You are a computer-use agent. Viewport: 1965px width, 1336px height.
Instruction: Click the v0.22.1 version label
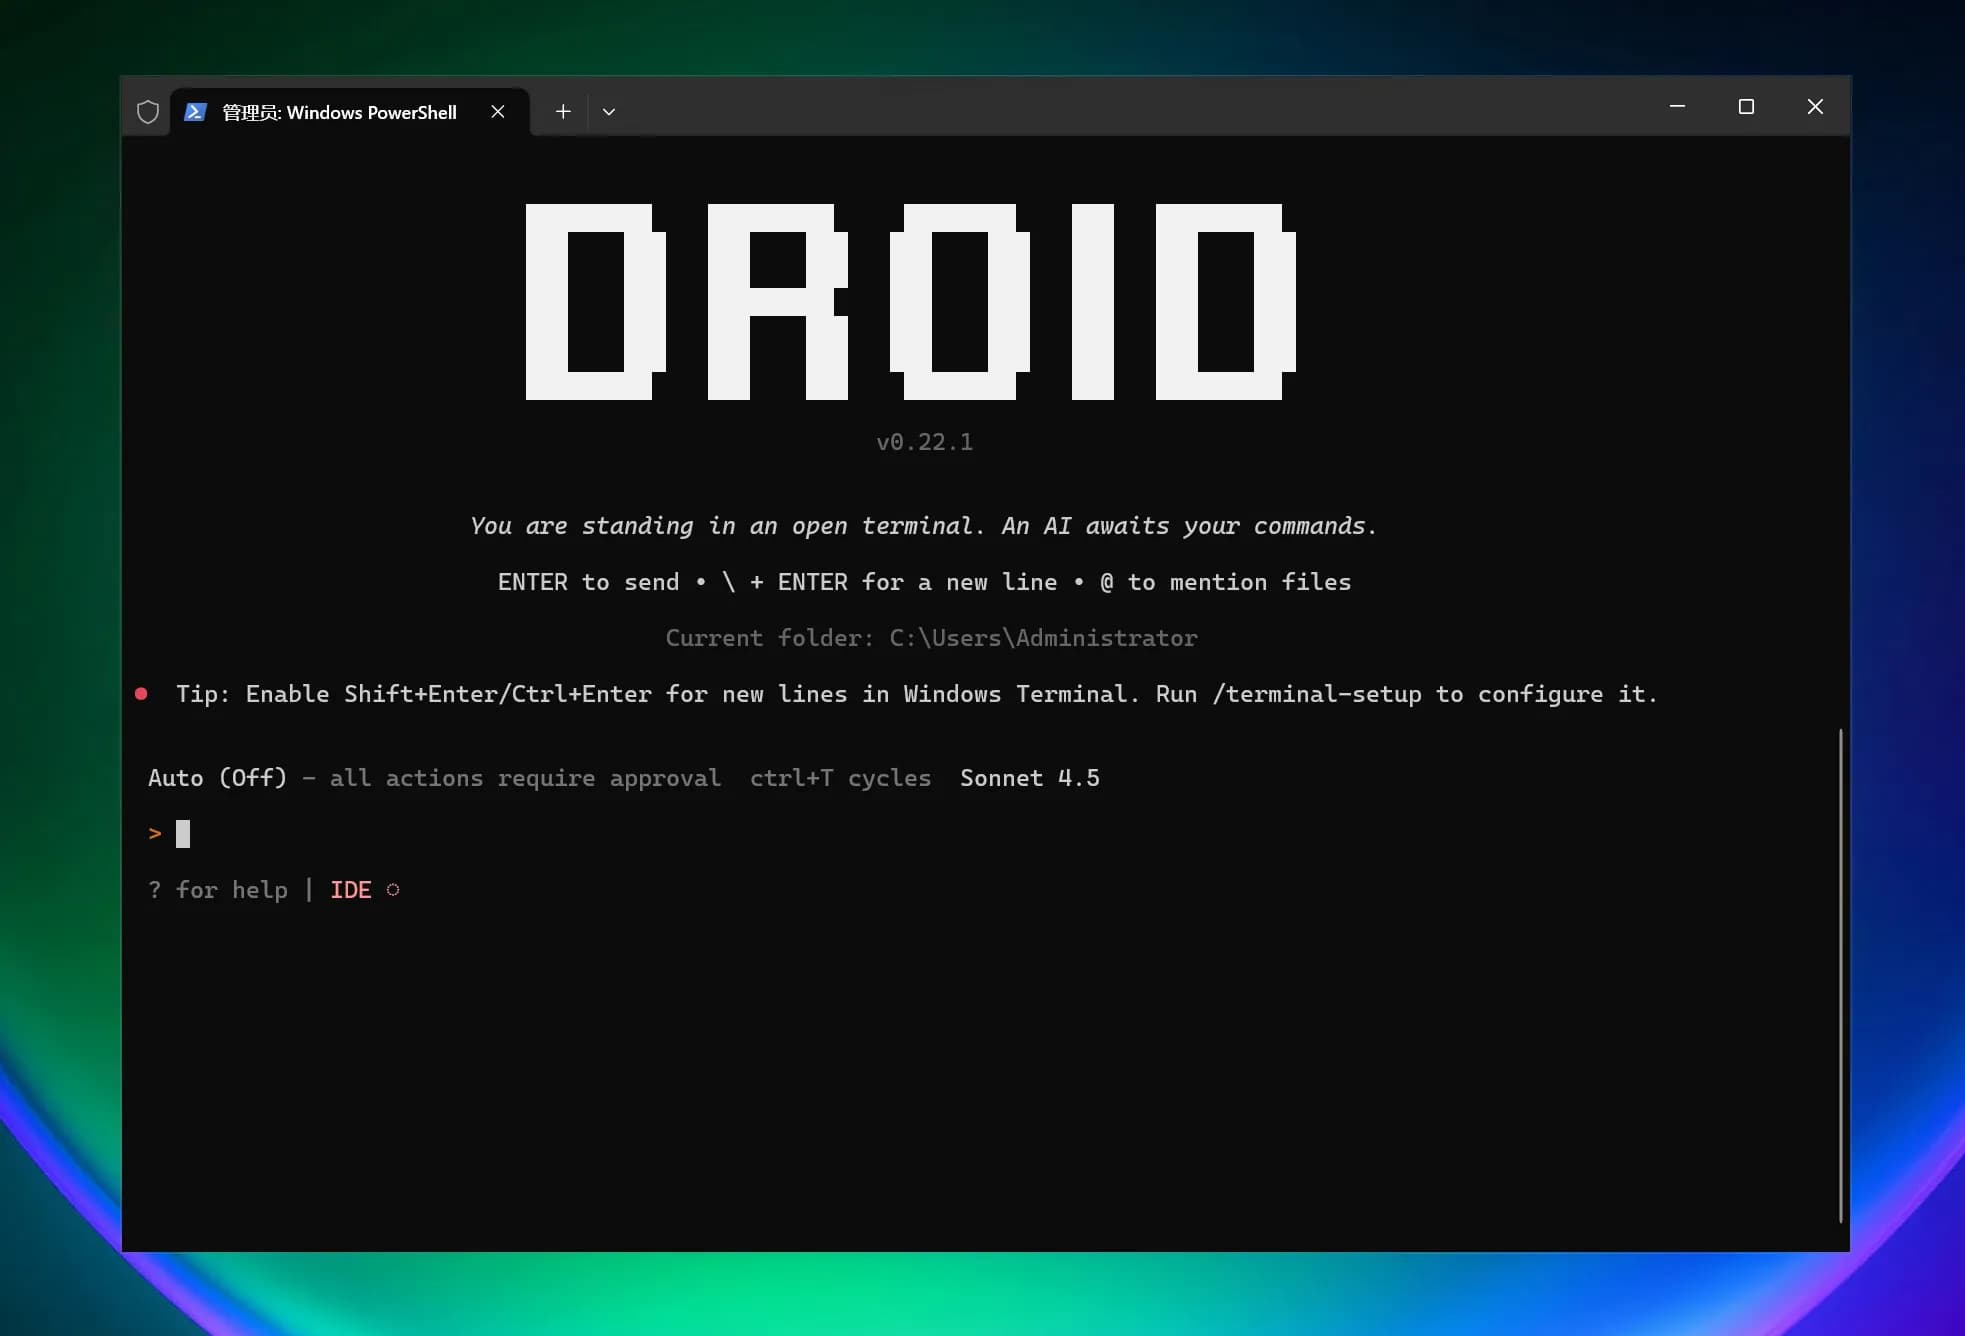coord(923,441)
